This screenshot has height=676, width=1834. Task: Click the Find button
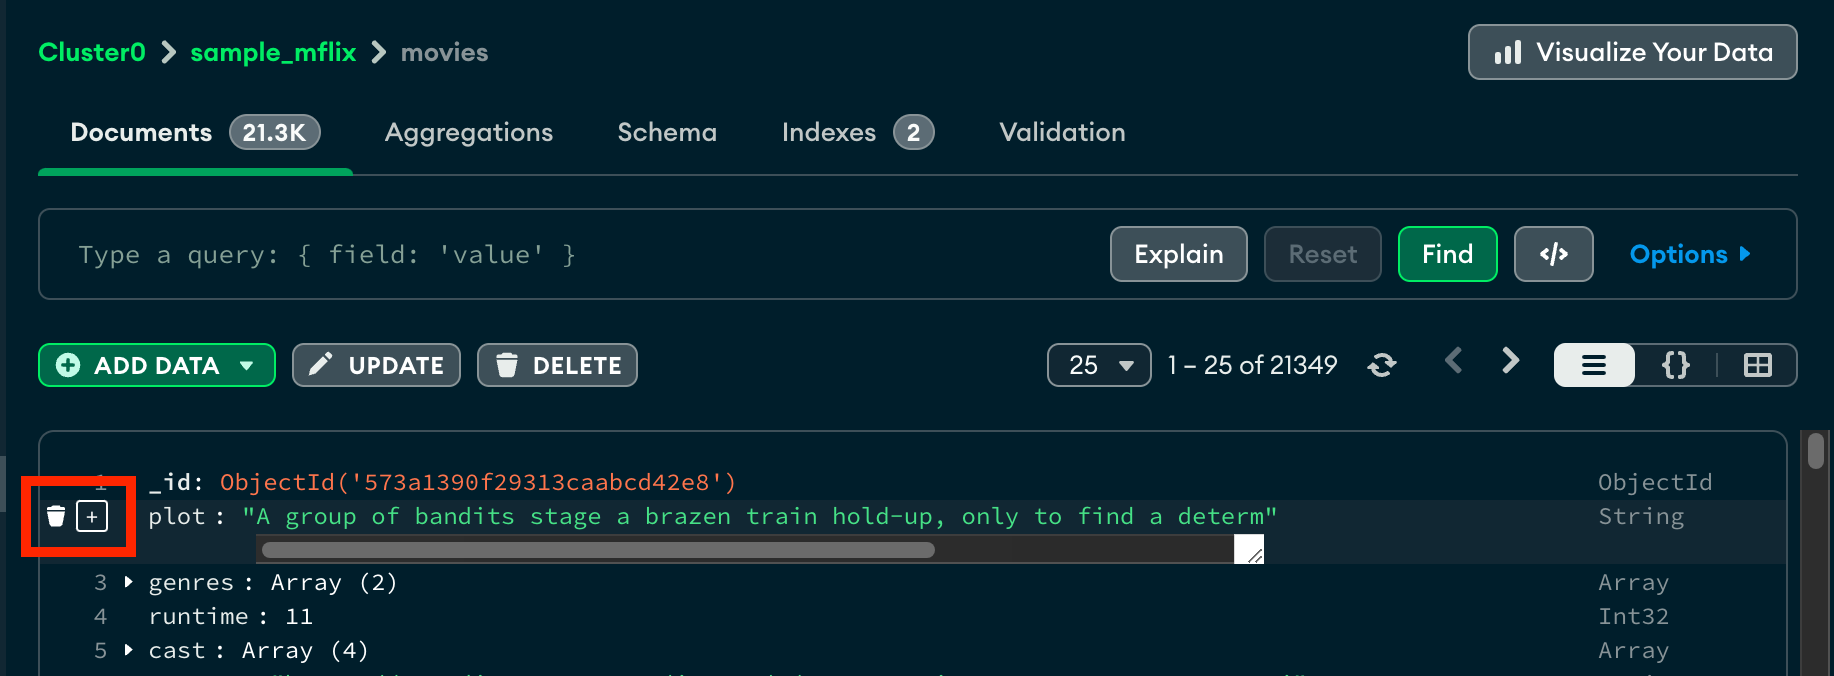1447,254
